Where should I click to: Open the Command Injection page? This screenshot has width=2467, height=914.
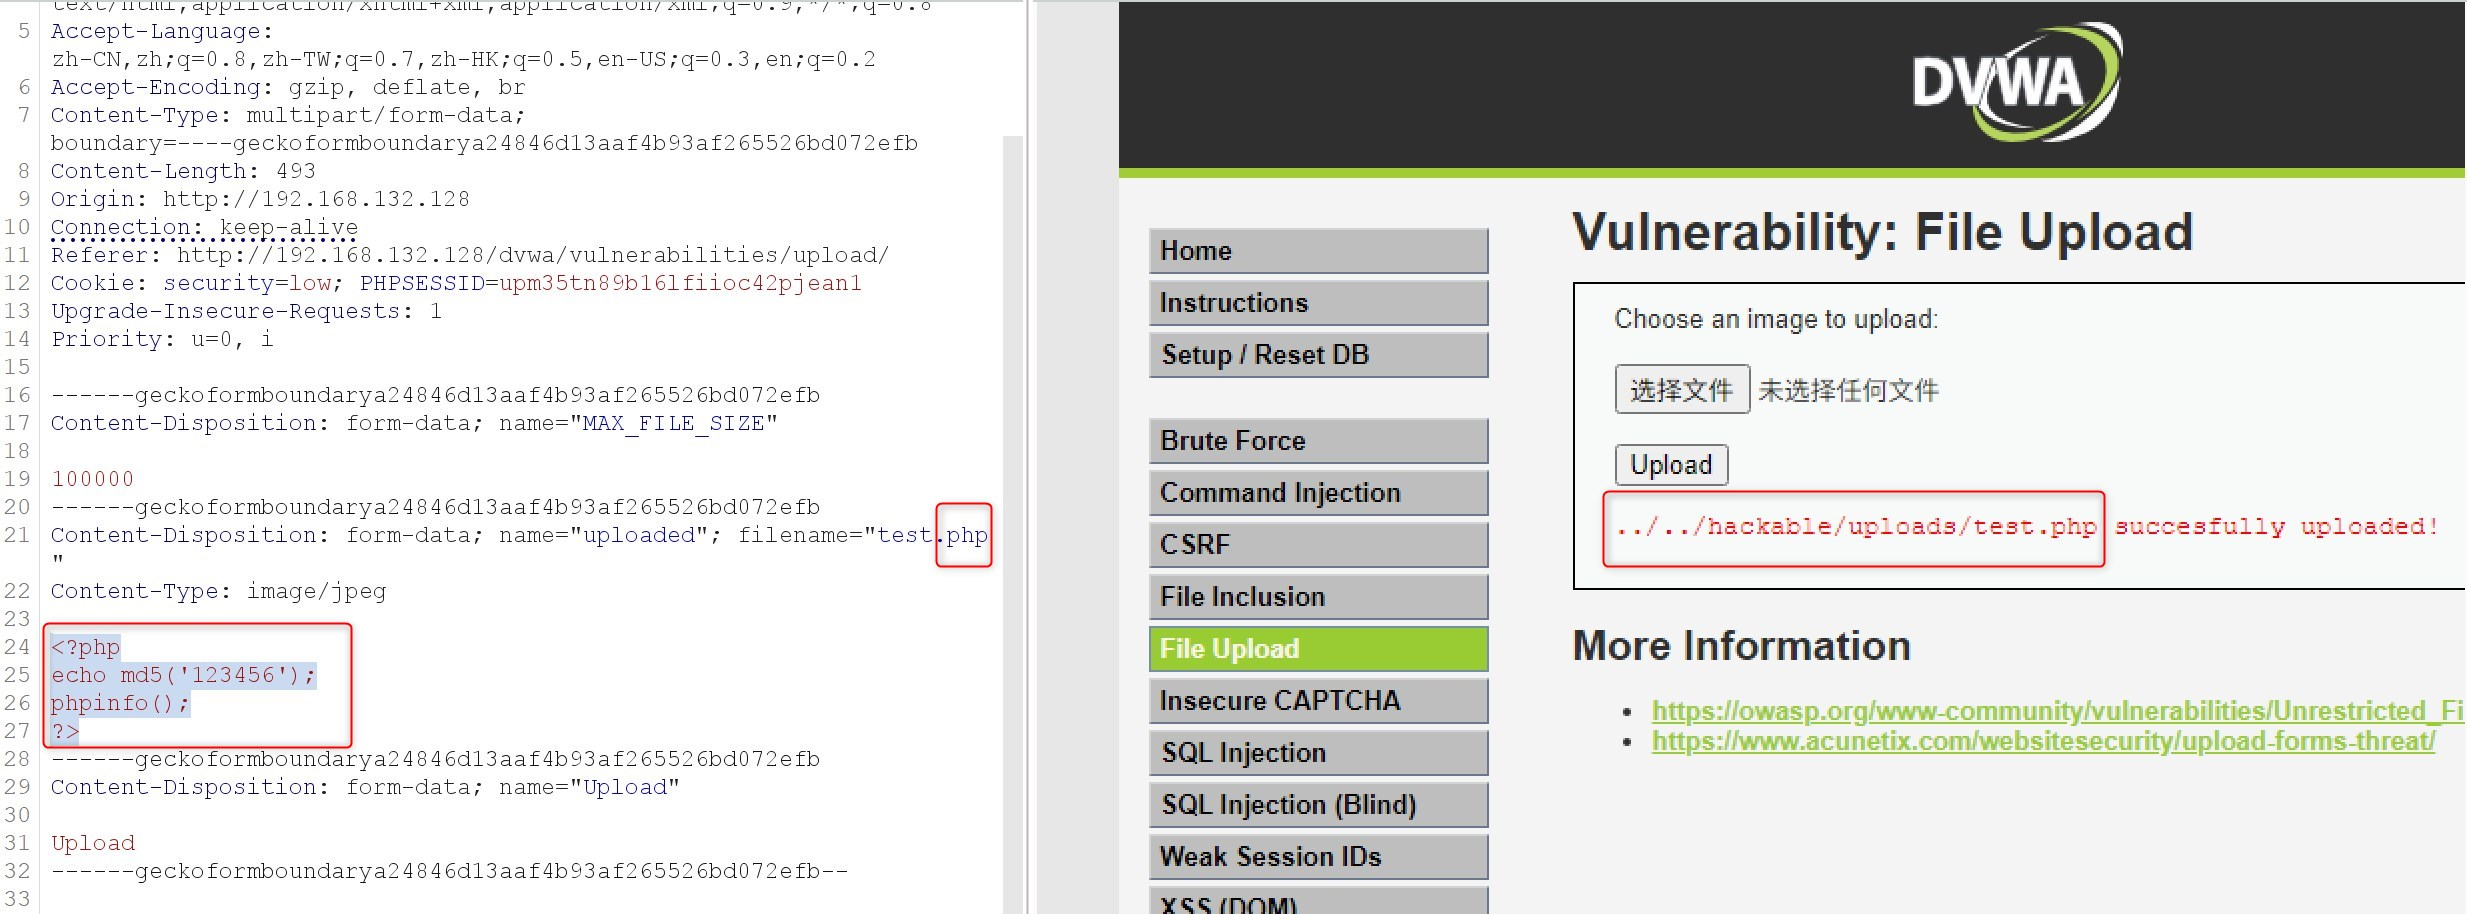click(x=1318, y=493)
